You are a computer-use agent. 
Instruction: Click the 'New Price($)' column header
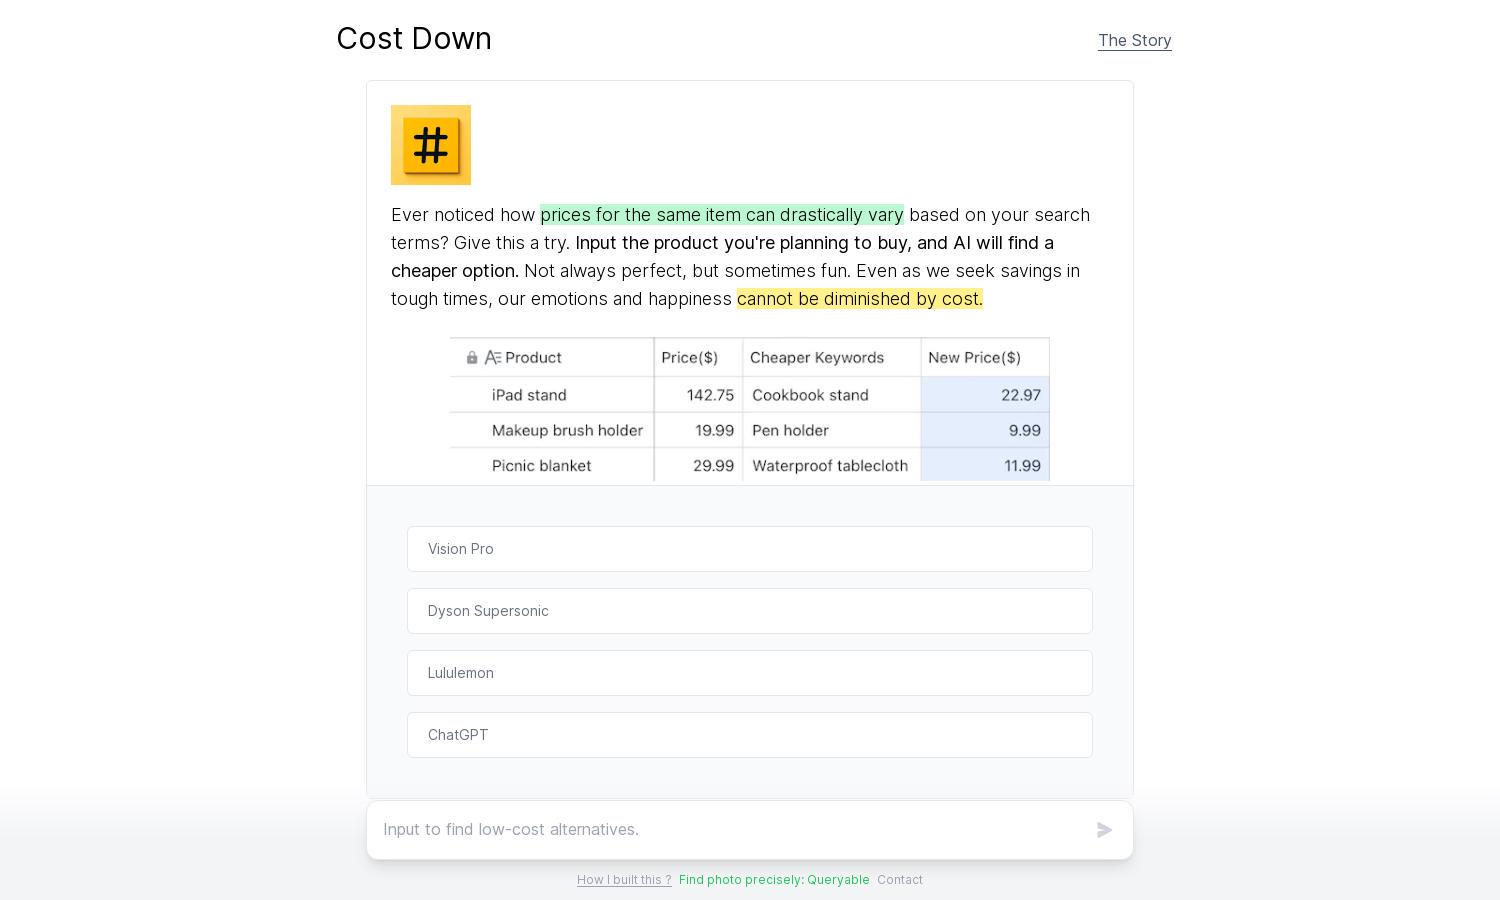pos(974,358)
